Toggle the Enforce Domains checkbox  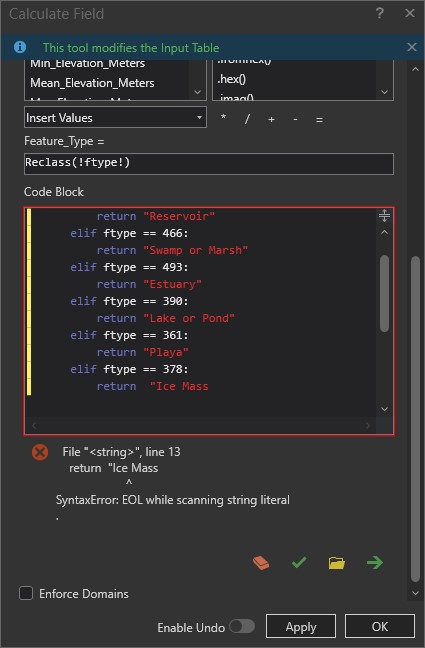click(26, 593)
